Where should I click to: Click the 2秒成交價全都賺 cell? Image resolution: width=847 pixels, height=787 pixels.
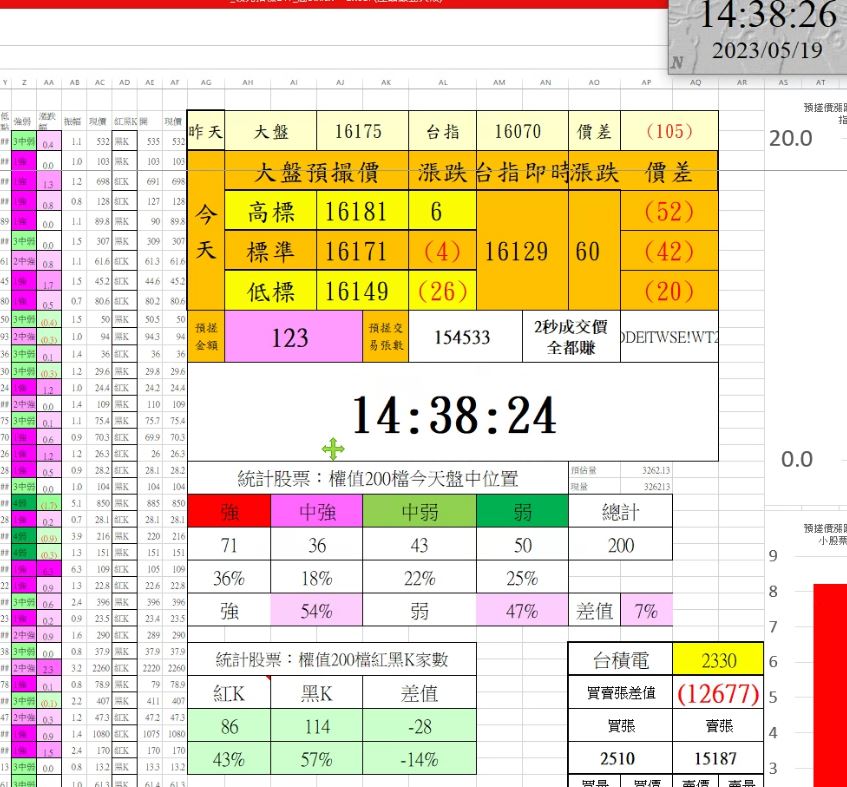pyautogui.click(x=571, y=337)
